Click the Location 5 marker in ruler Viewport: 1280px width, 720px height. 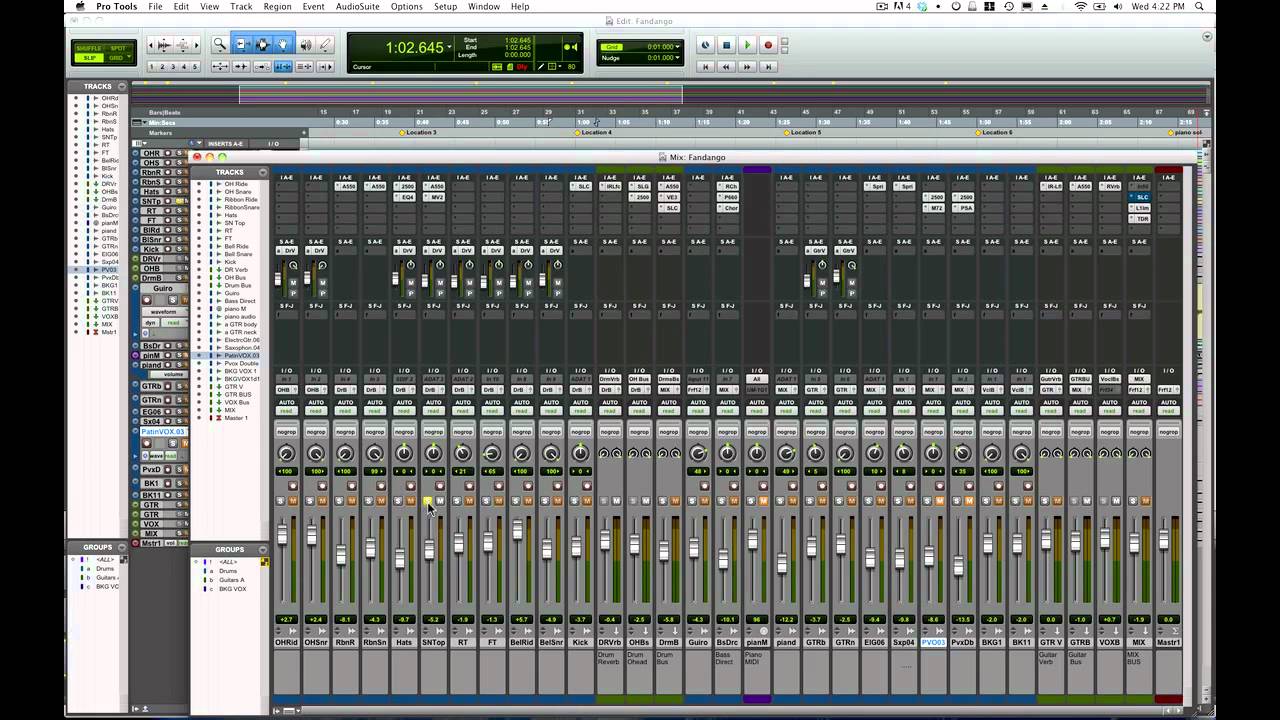801,132
